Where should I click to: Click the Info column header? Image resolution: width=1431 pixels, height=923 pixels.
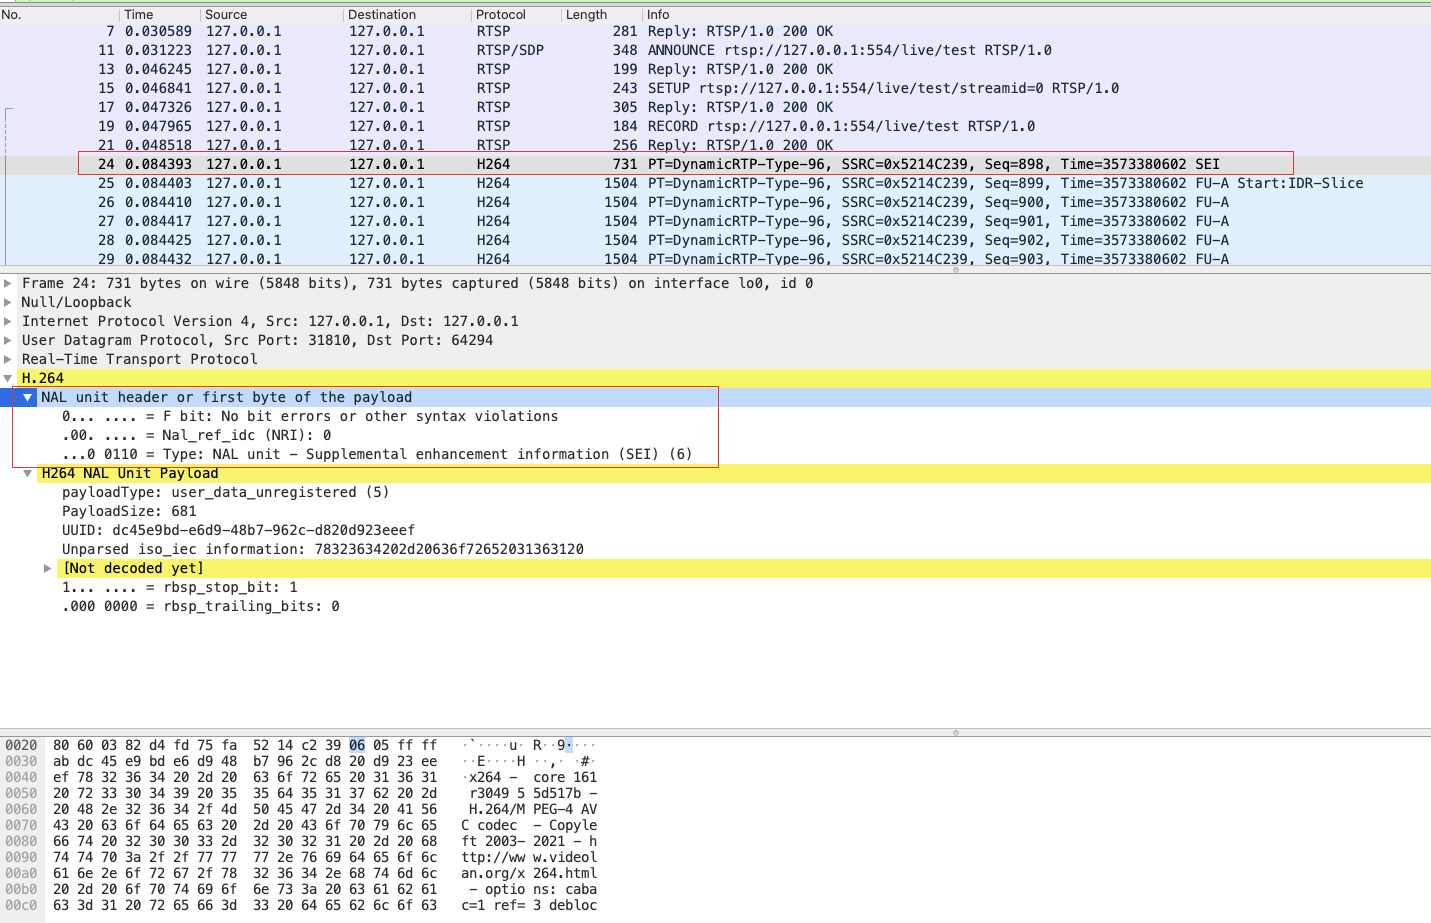(x=1036, y=15)
